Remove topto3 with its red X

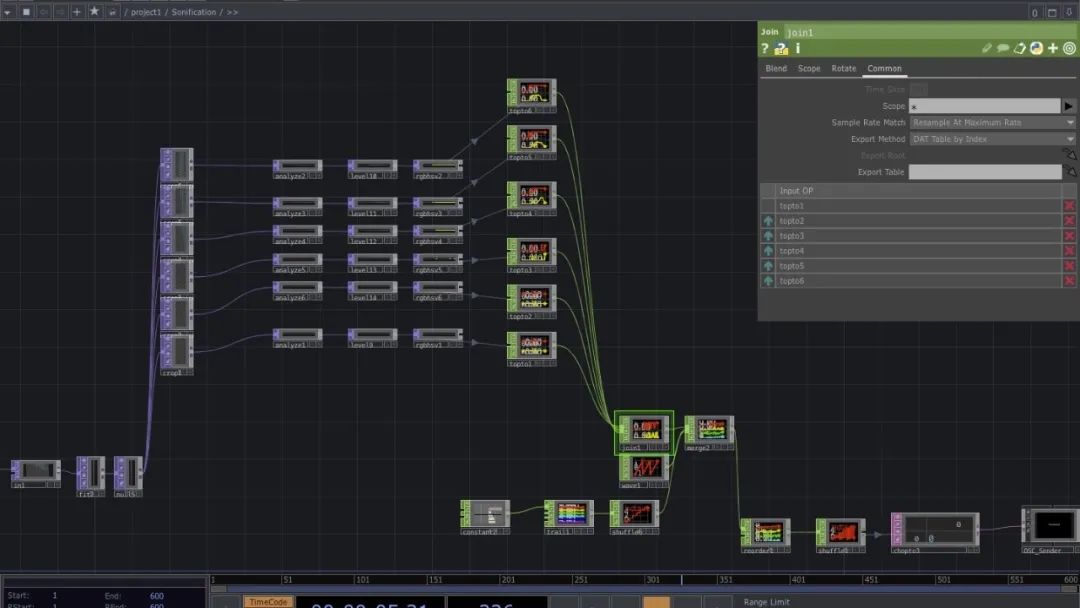click(1069, 236)
